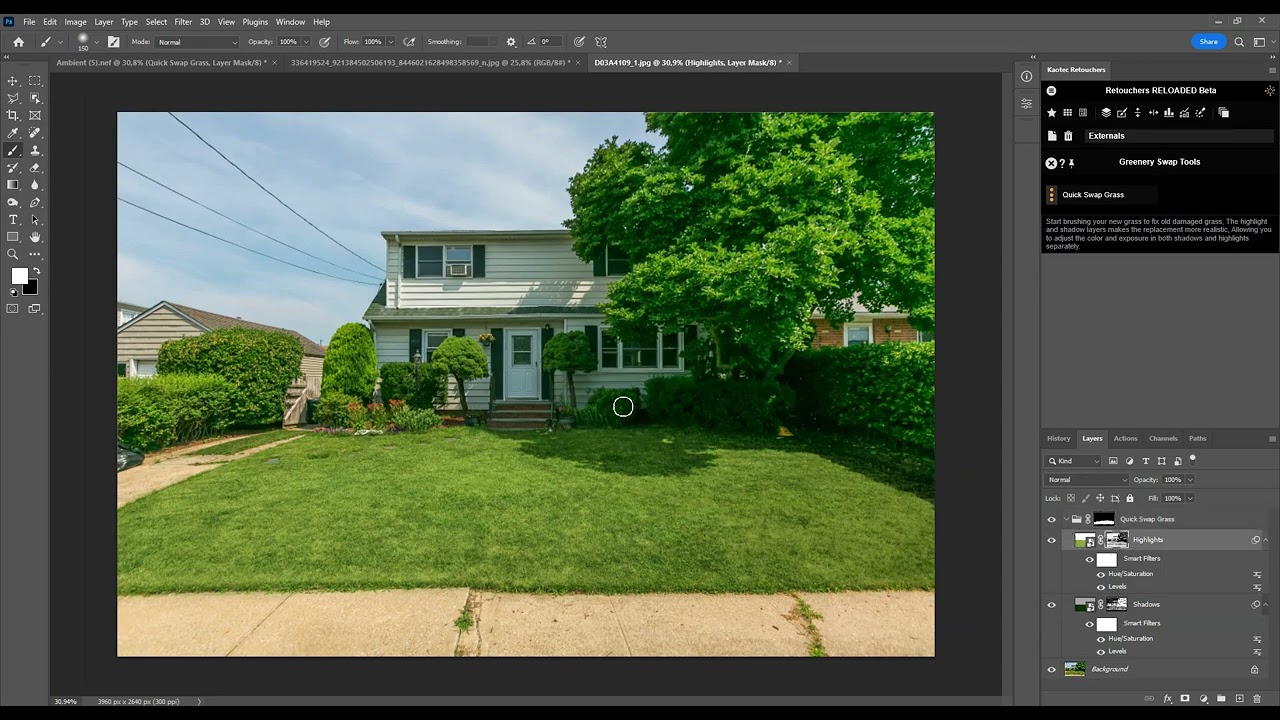This screenshot has width=1280, height=720.
Task: Select the Move tool
Action: tap(13, 81)
